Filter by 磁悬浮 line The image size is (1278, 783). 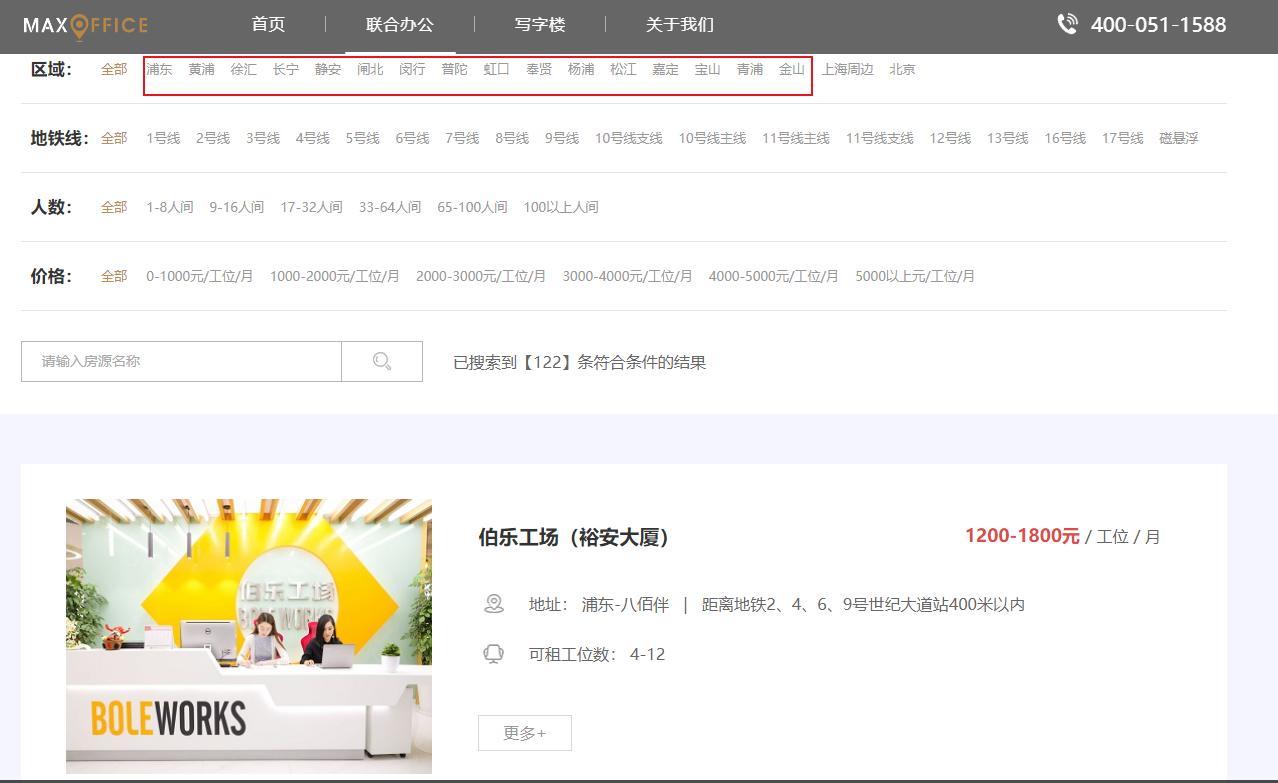point(1179,138)
